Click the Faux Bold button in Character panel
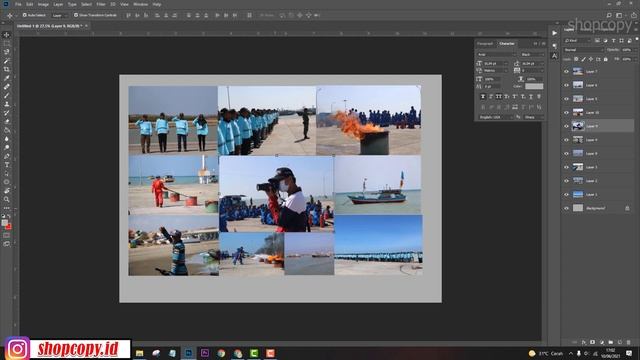 483,97
